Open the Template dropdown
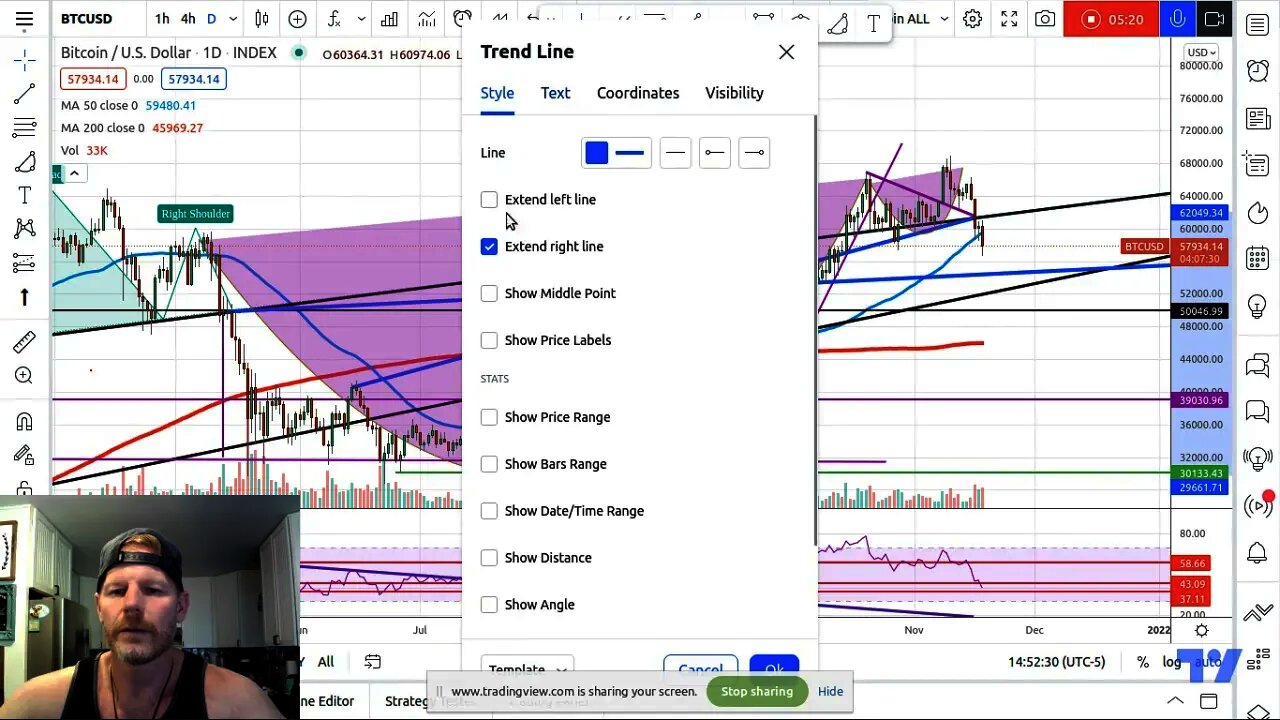The height and width of the screenshot is (720, 1280). [x=527, y=669]
